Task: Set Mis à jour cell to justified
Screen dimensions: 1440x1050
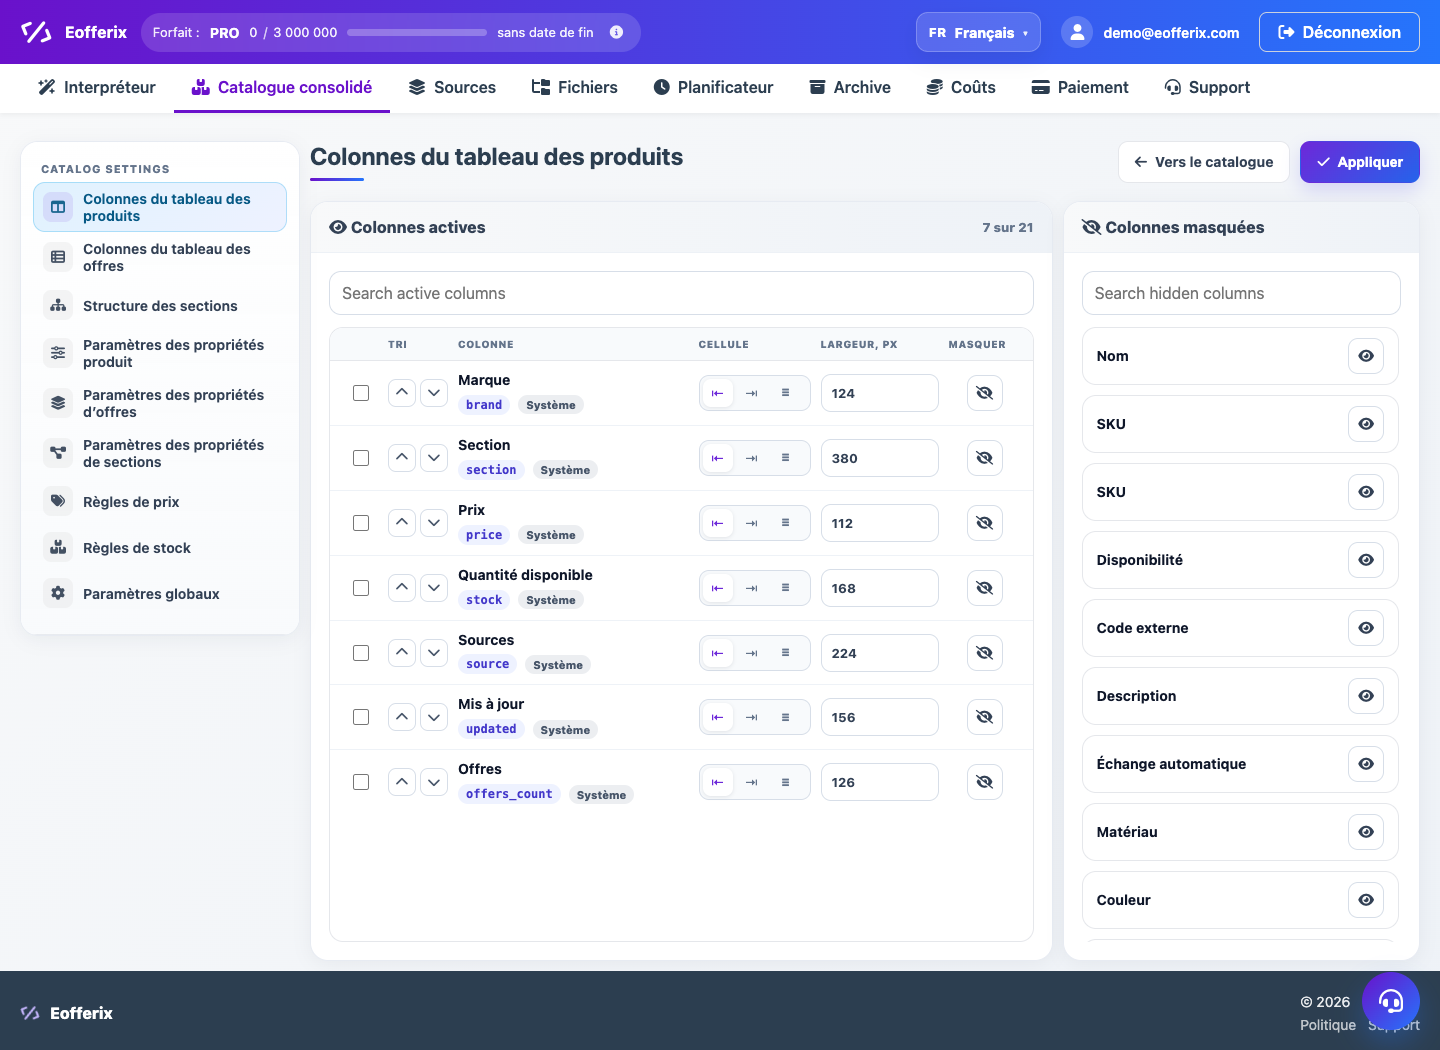Action: tap(786, 717)
